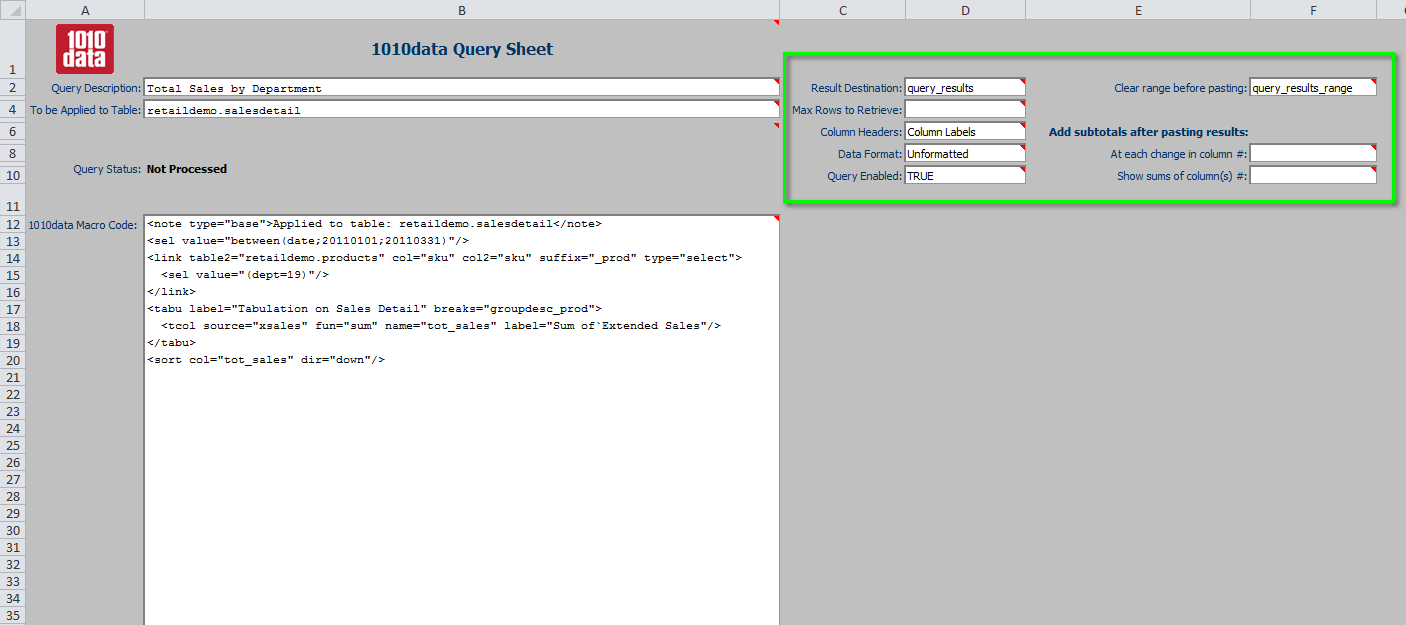Click the Clear range before pasting label
This screenshot has width=1406, height=625.
click(1181, 89)
